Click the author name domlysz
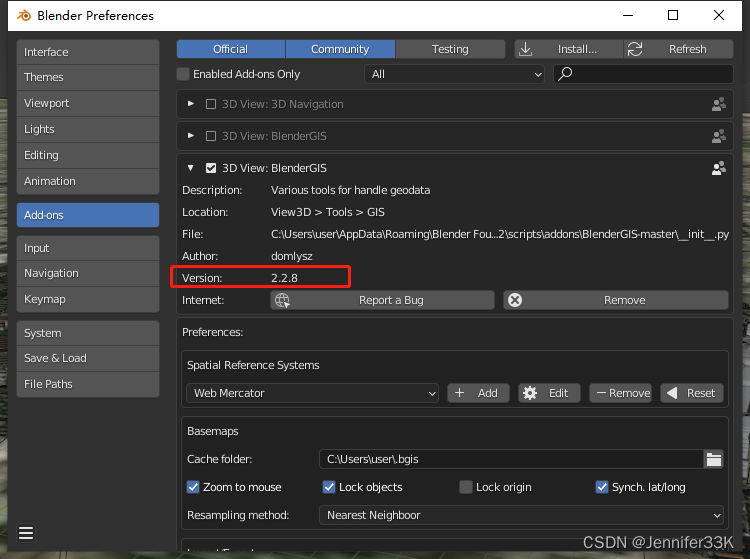The width and height of the screenshot is (750, 559). click(292, 256)
